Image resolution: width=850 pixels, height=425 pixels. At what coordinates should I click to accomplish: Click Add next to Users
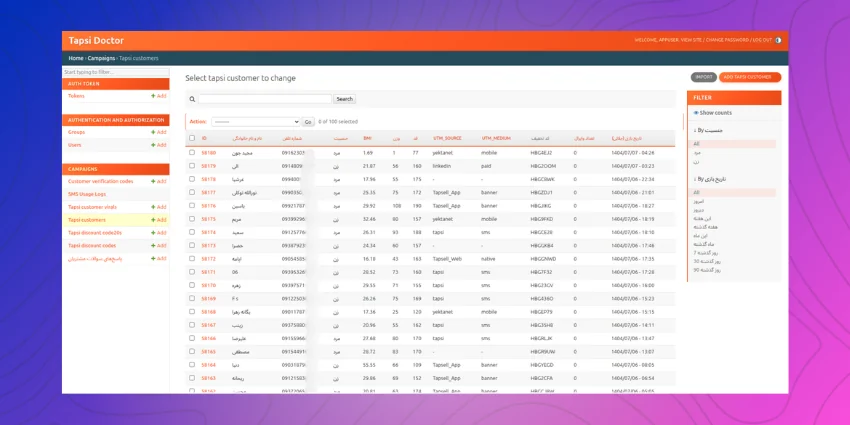click(159, 145)
